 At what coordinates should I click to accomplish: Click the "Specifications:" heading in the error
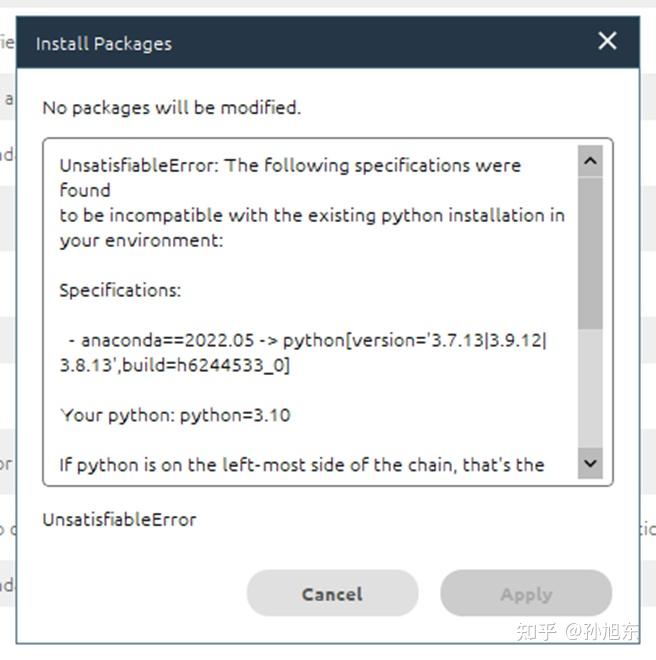[x=120, y=290]
